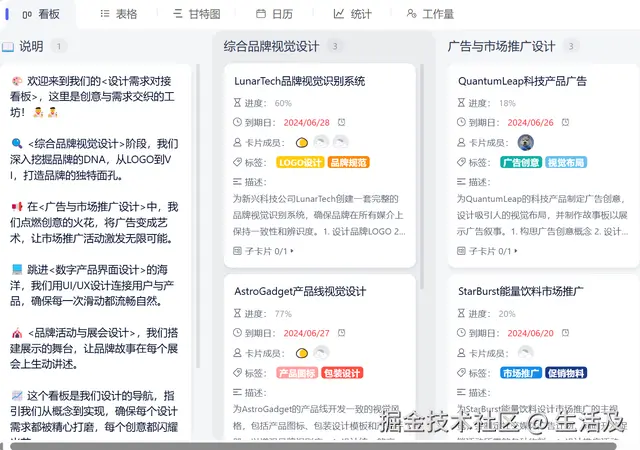Click the QuantumLeap progress value 18%
Viewport: 640px width, 450px height.
coord(507,103)
